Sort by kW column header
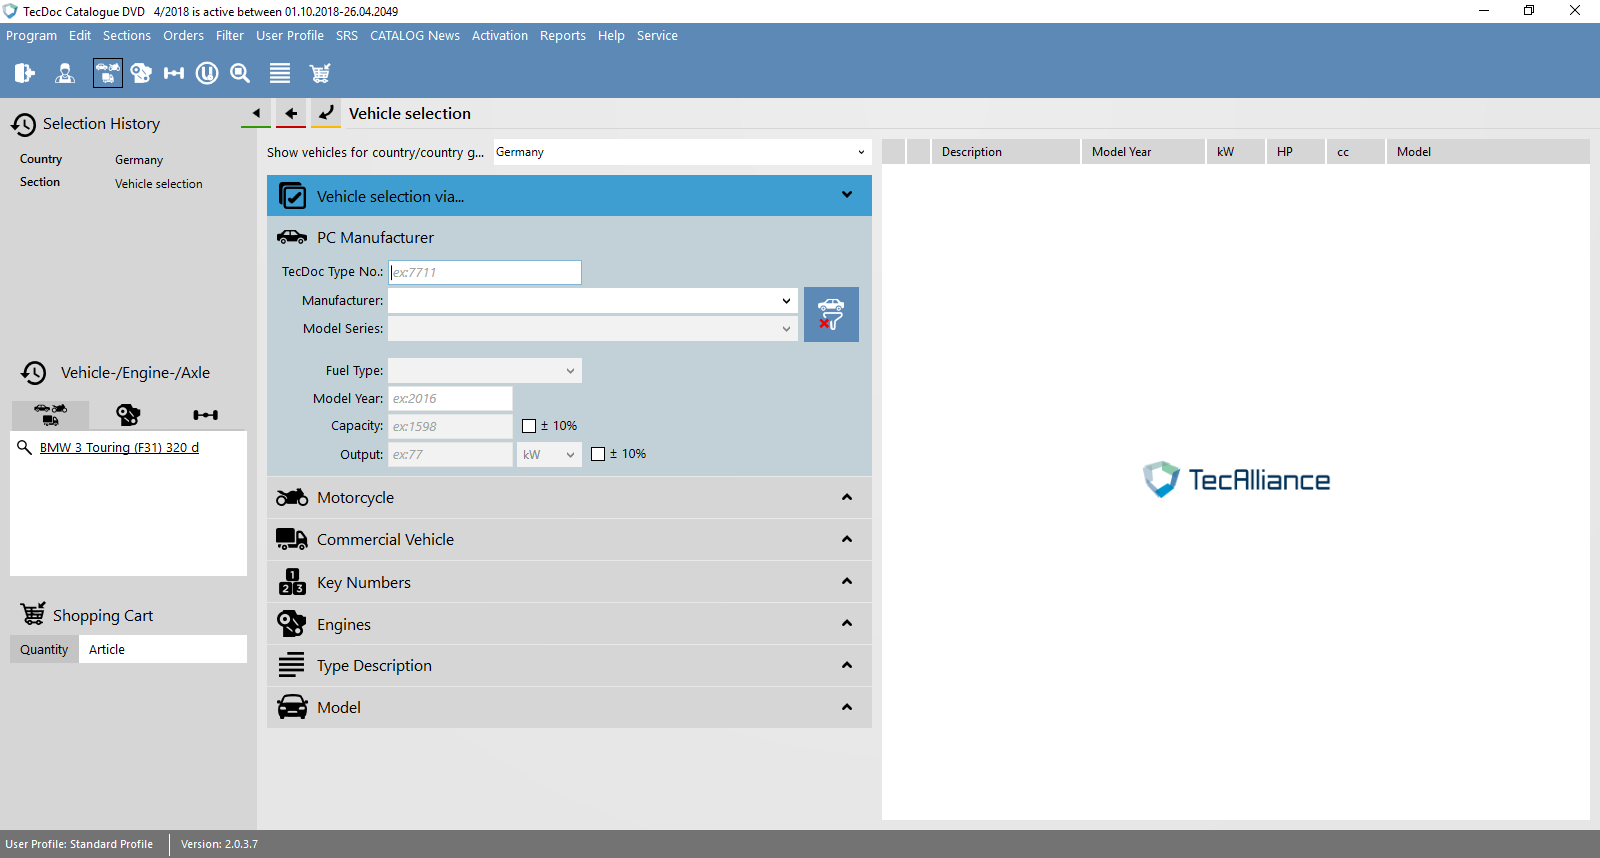 pos(1235,152)
